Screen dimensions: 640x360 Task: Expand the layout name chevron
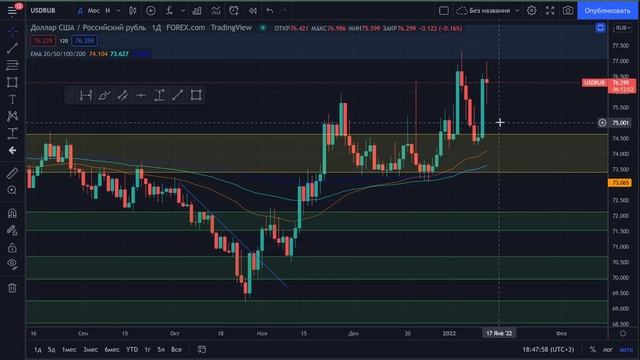coord(517,11)
